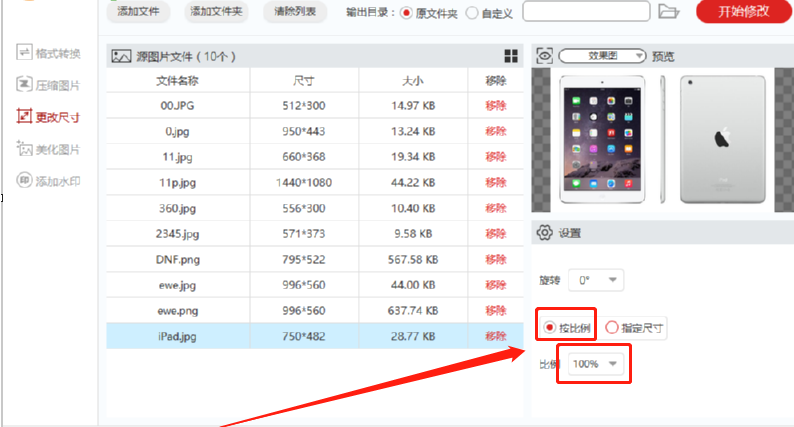
Task: Click the eye preview icon
Action: click(x=544, y=56)
